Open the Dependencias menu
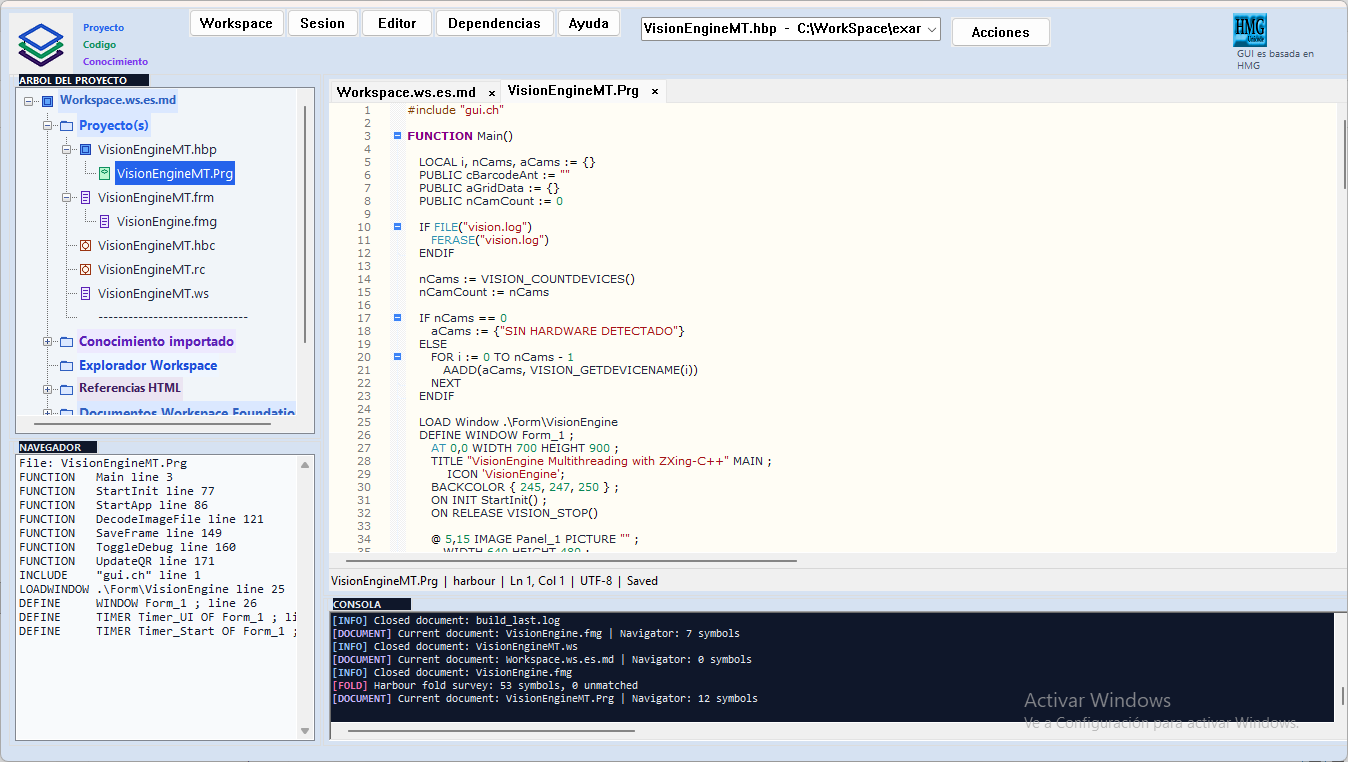The image size is (1348, 762). point(494,23)
